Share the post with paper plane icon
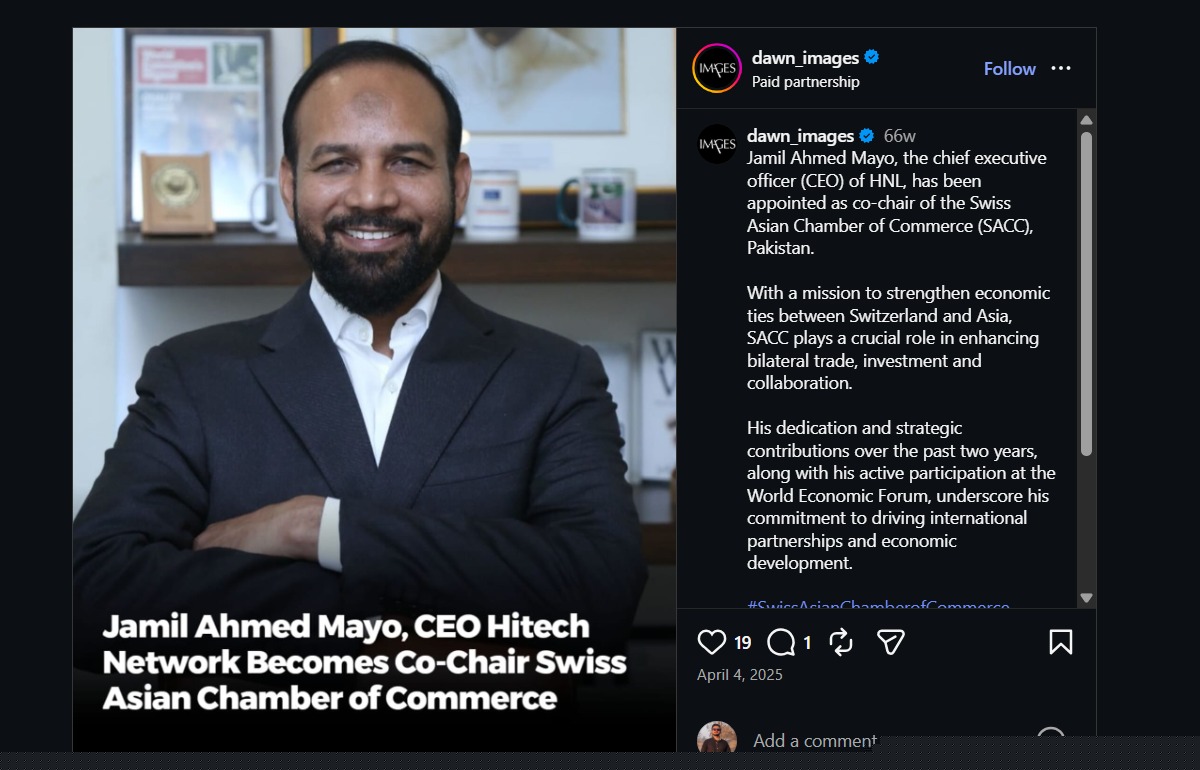The width and height of the screenshot is (1200, 770). tap(890, 642)
